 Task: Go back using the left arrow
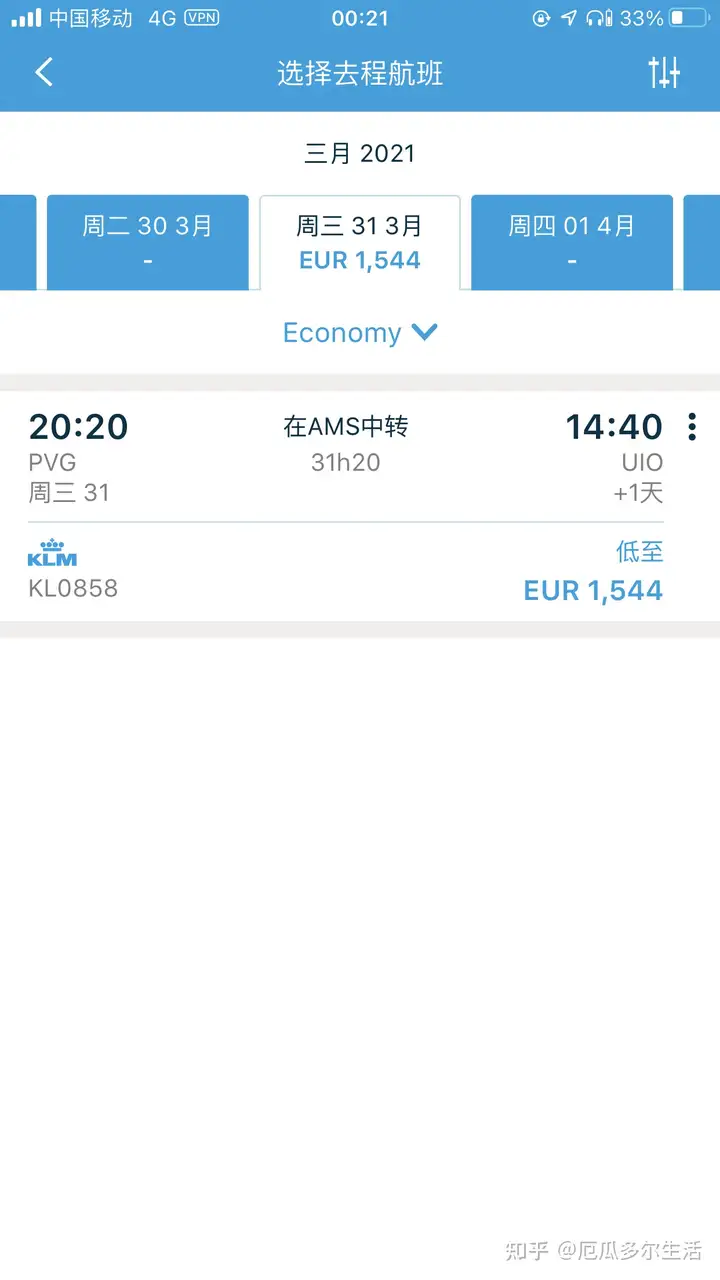tap(44, 72)
